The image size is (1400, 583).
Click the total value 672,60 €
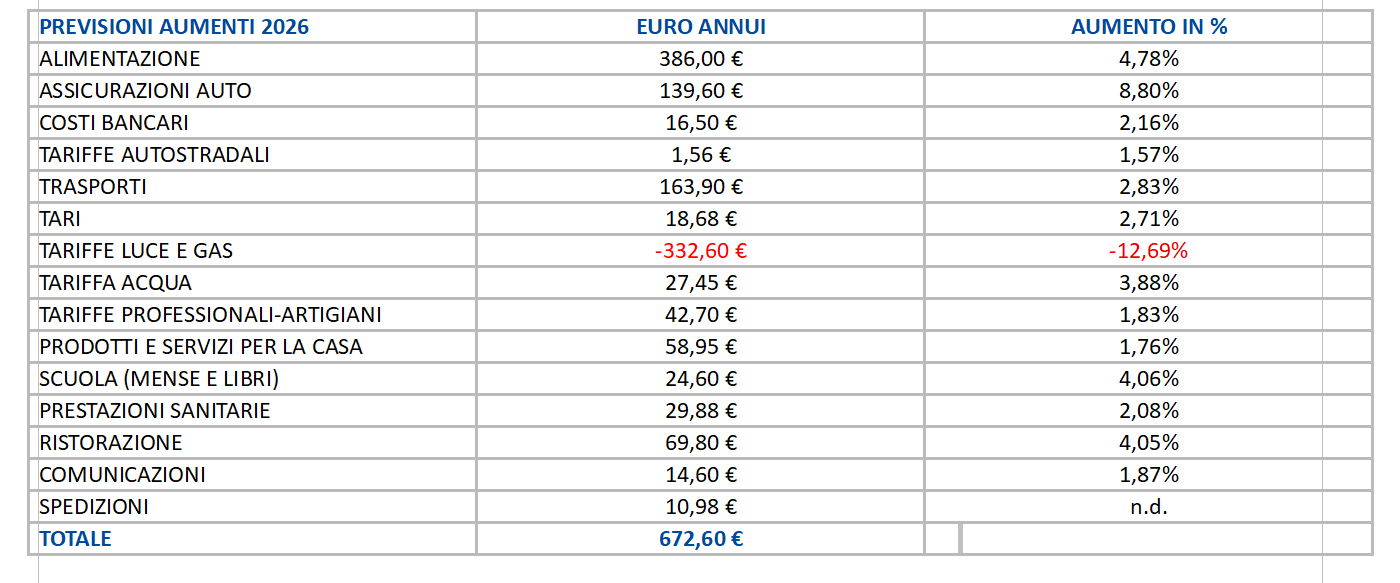(700, 539)
